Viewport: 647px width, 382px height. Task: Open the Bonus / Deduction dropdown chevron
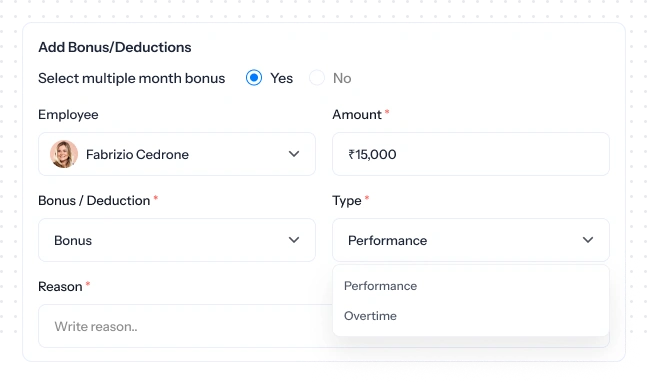[x=294, y=240]
